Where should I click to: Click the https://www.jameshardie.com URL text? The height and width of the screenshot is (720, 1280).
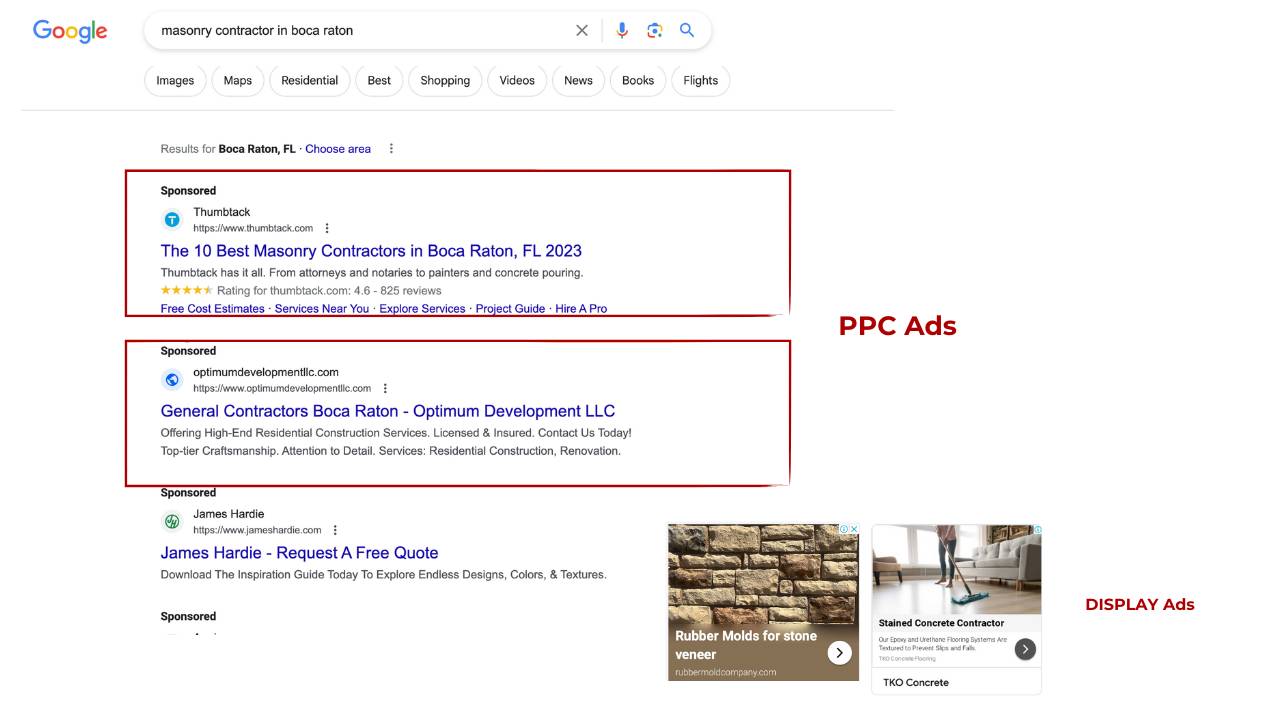(x=257, y=531)
